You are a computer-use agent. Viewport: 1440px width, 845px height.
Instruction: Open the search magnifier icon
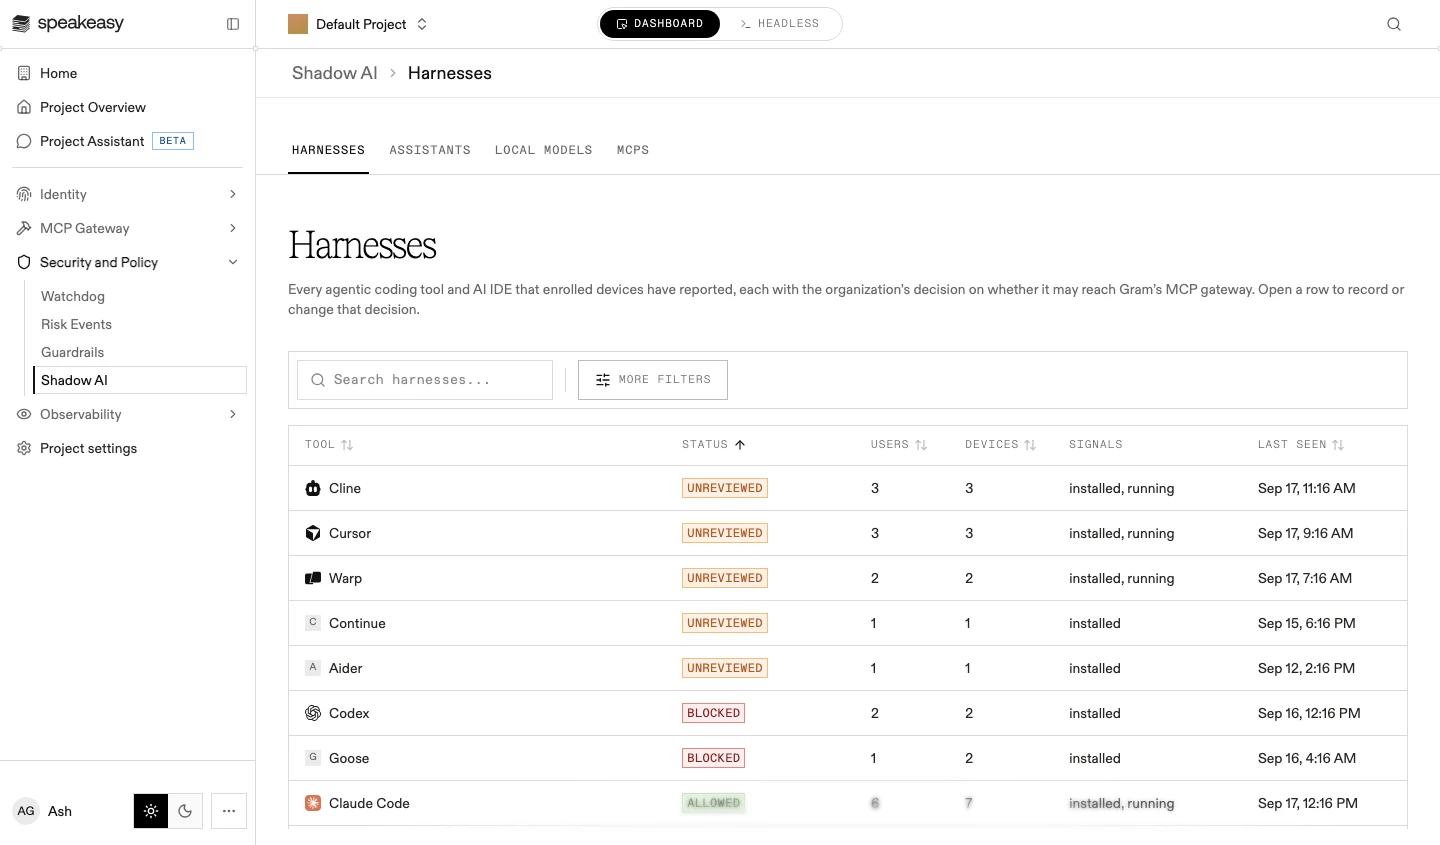point(1394,24)
